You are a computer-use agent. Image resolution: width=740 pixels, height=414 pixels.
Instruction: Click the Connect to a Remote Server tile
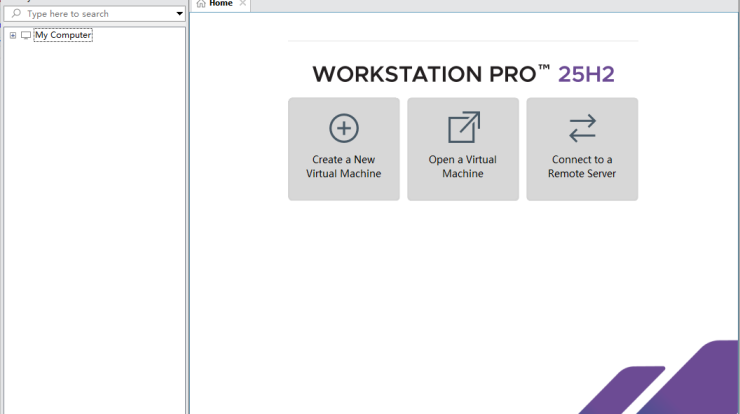[x=582, y=149]
